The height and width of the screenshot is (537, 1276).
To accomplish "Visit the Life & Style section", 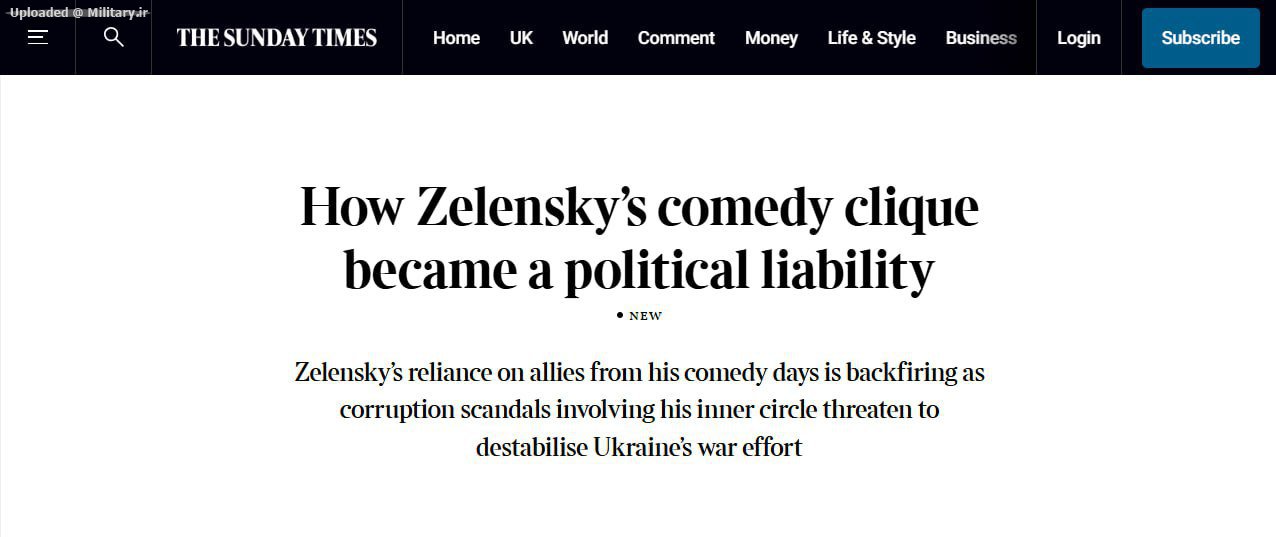I will (x=871, y=38).
